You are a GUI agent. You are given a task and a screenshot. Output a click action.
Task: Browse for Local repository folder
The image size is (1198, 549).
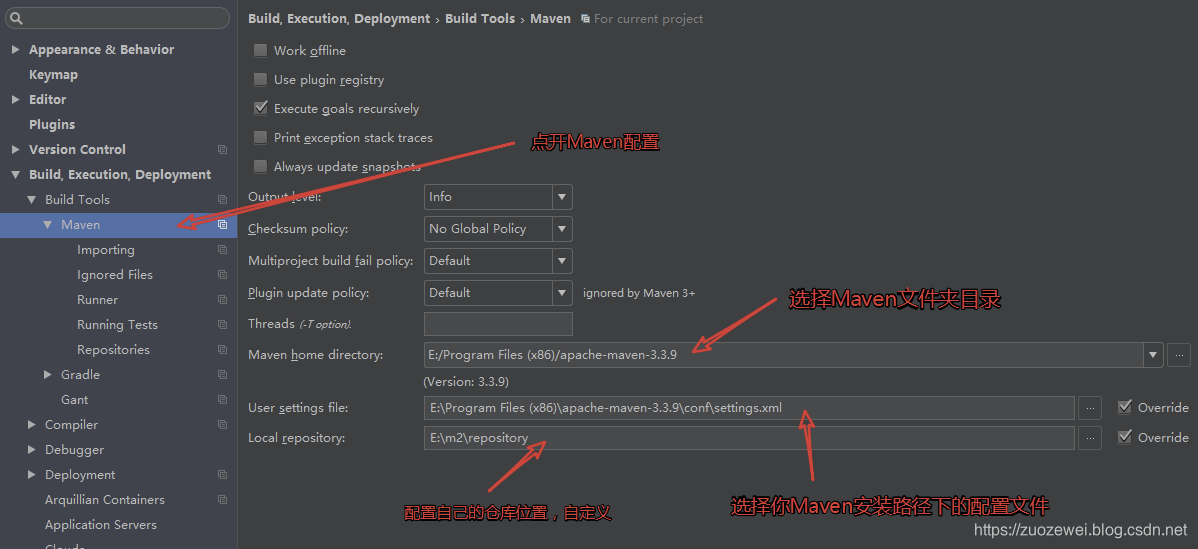pos(1090,438)
